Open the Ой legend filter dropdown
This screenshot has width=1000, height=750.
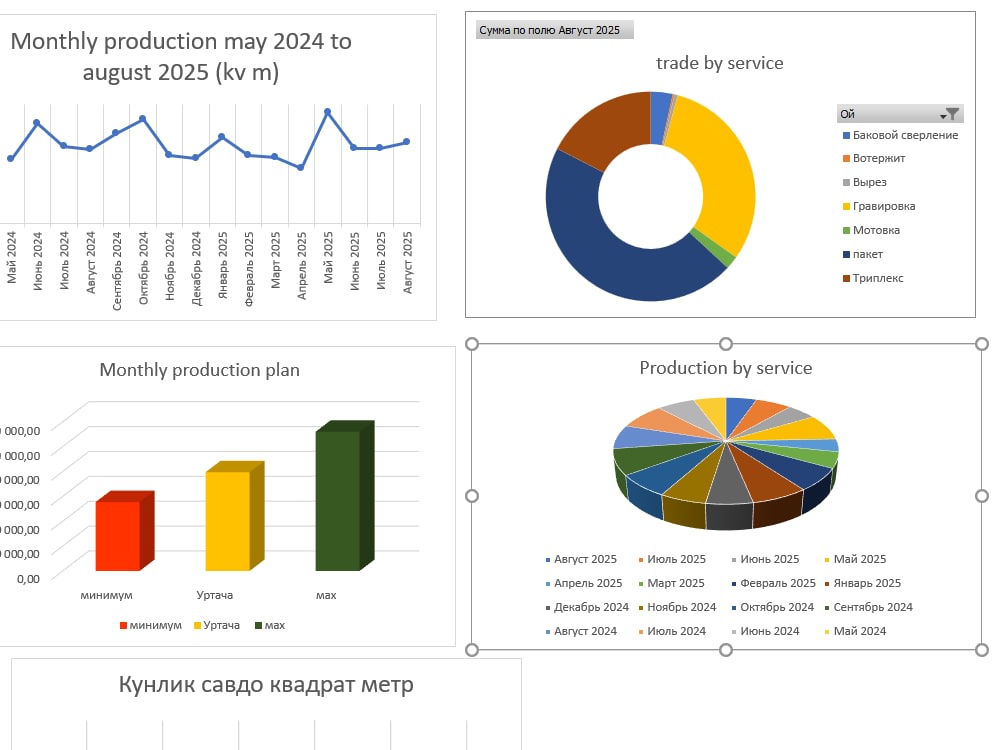950,114
